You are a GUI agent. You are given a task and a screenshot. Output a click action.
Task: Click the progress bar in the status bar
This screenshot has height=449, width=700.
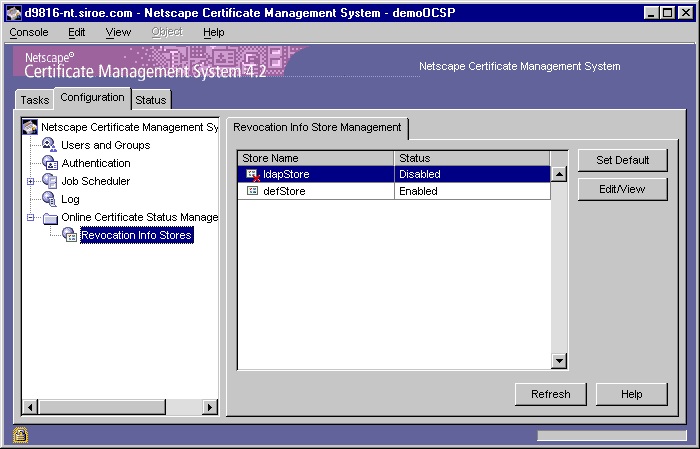tap(612, 436)
